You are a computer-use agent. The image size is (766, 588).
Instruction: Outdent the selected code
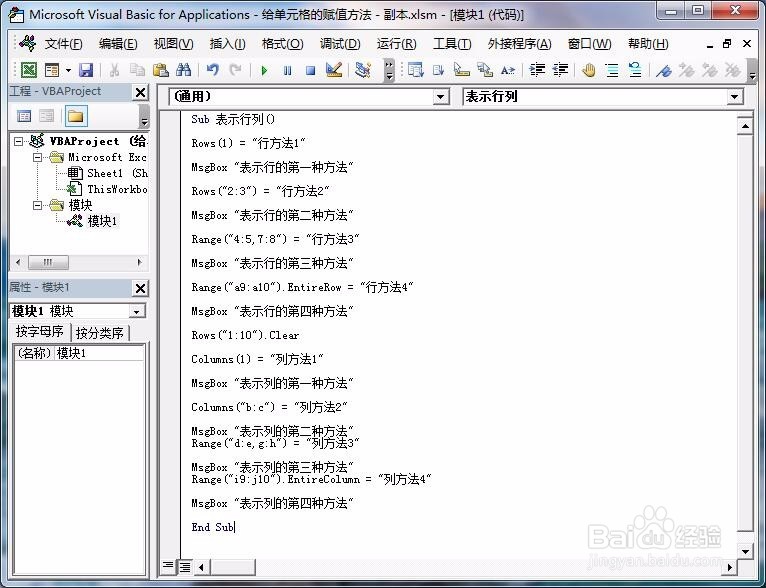pos(560,70)
